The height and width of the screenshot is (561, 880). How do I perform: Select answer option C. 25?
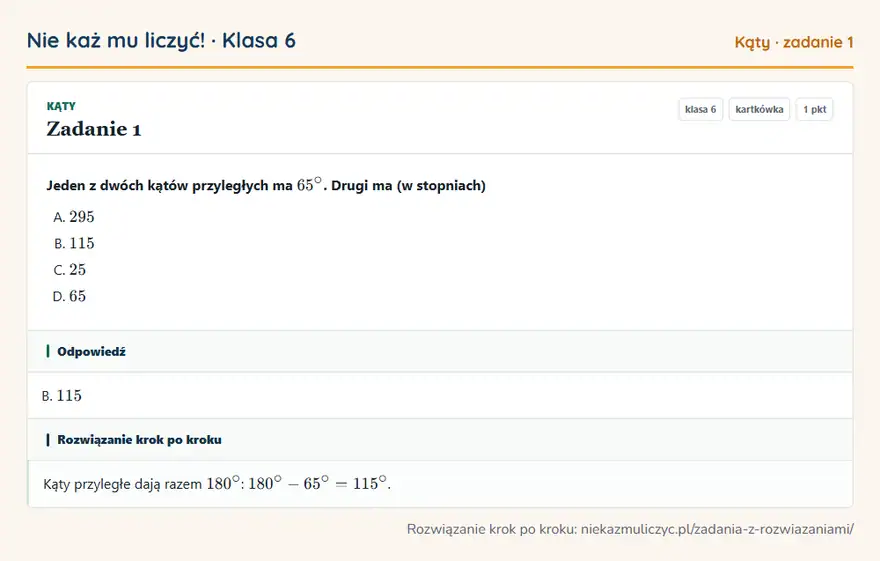point(70,269)
